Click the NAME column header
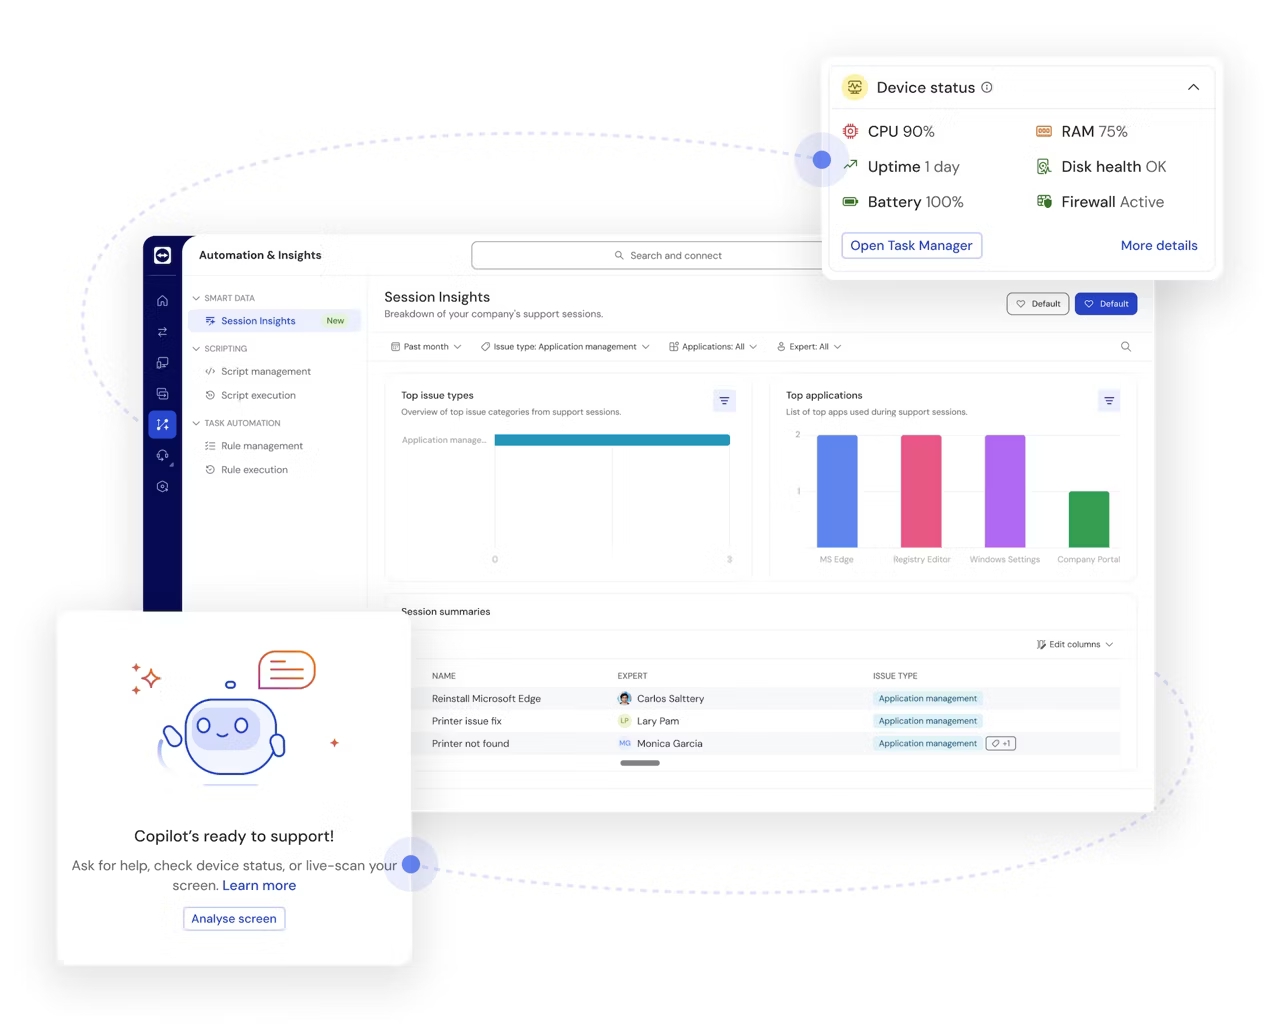 [444, 676]
